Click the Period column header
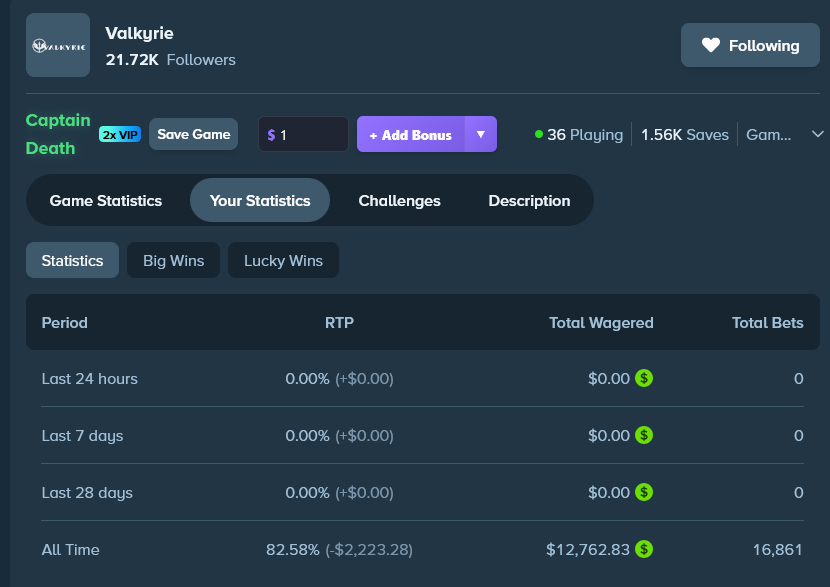 click(65, 323)
